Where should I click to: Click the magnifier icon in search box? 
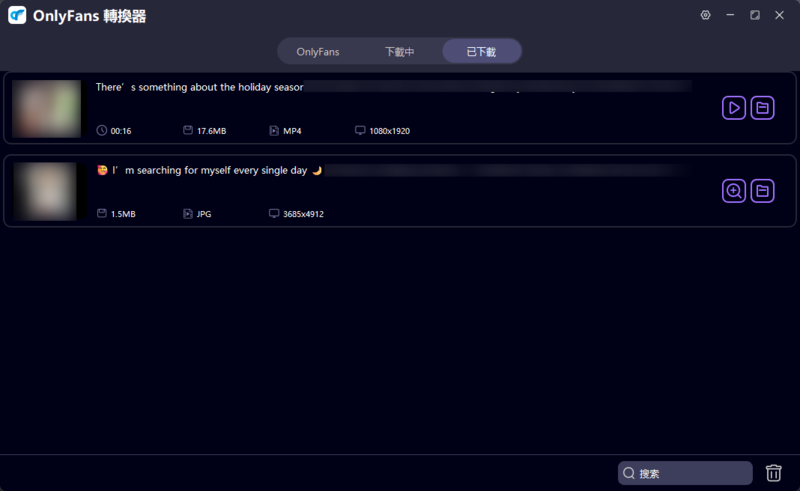628,473
